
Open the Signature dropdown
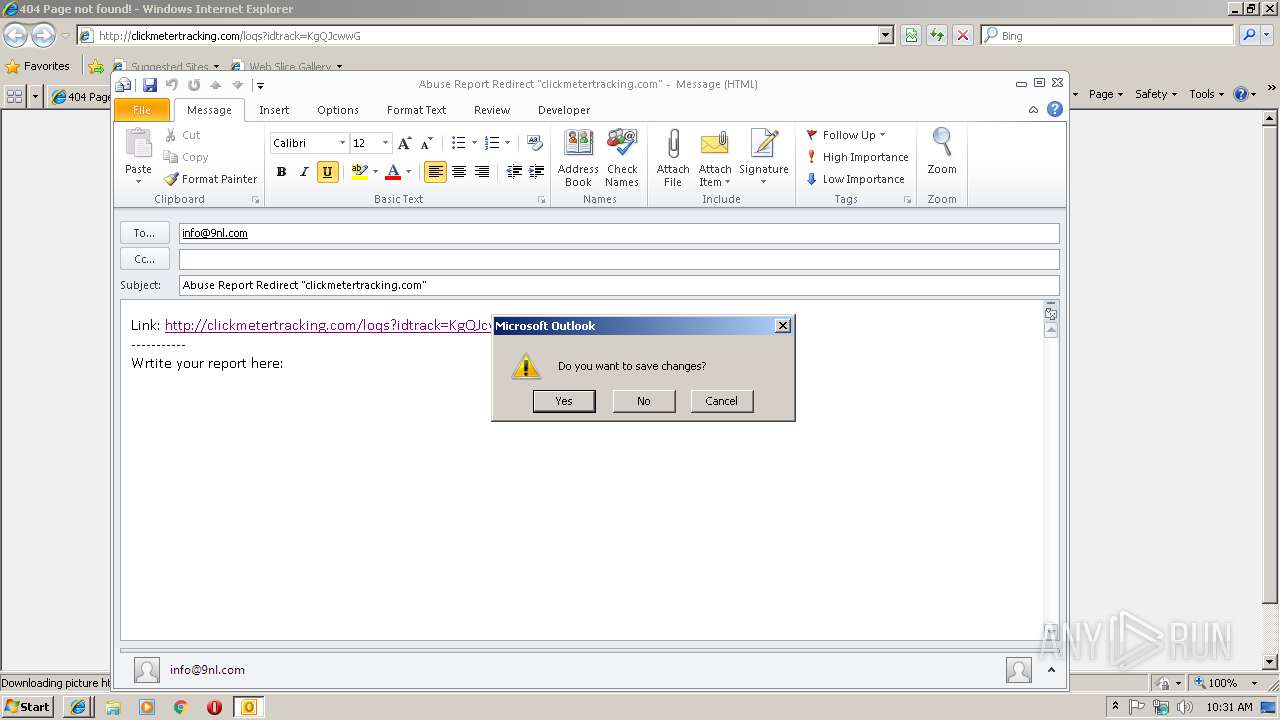pyautogui.click(x=764, y=158)
